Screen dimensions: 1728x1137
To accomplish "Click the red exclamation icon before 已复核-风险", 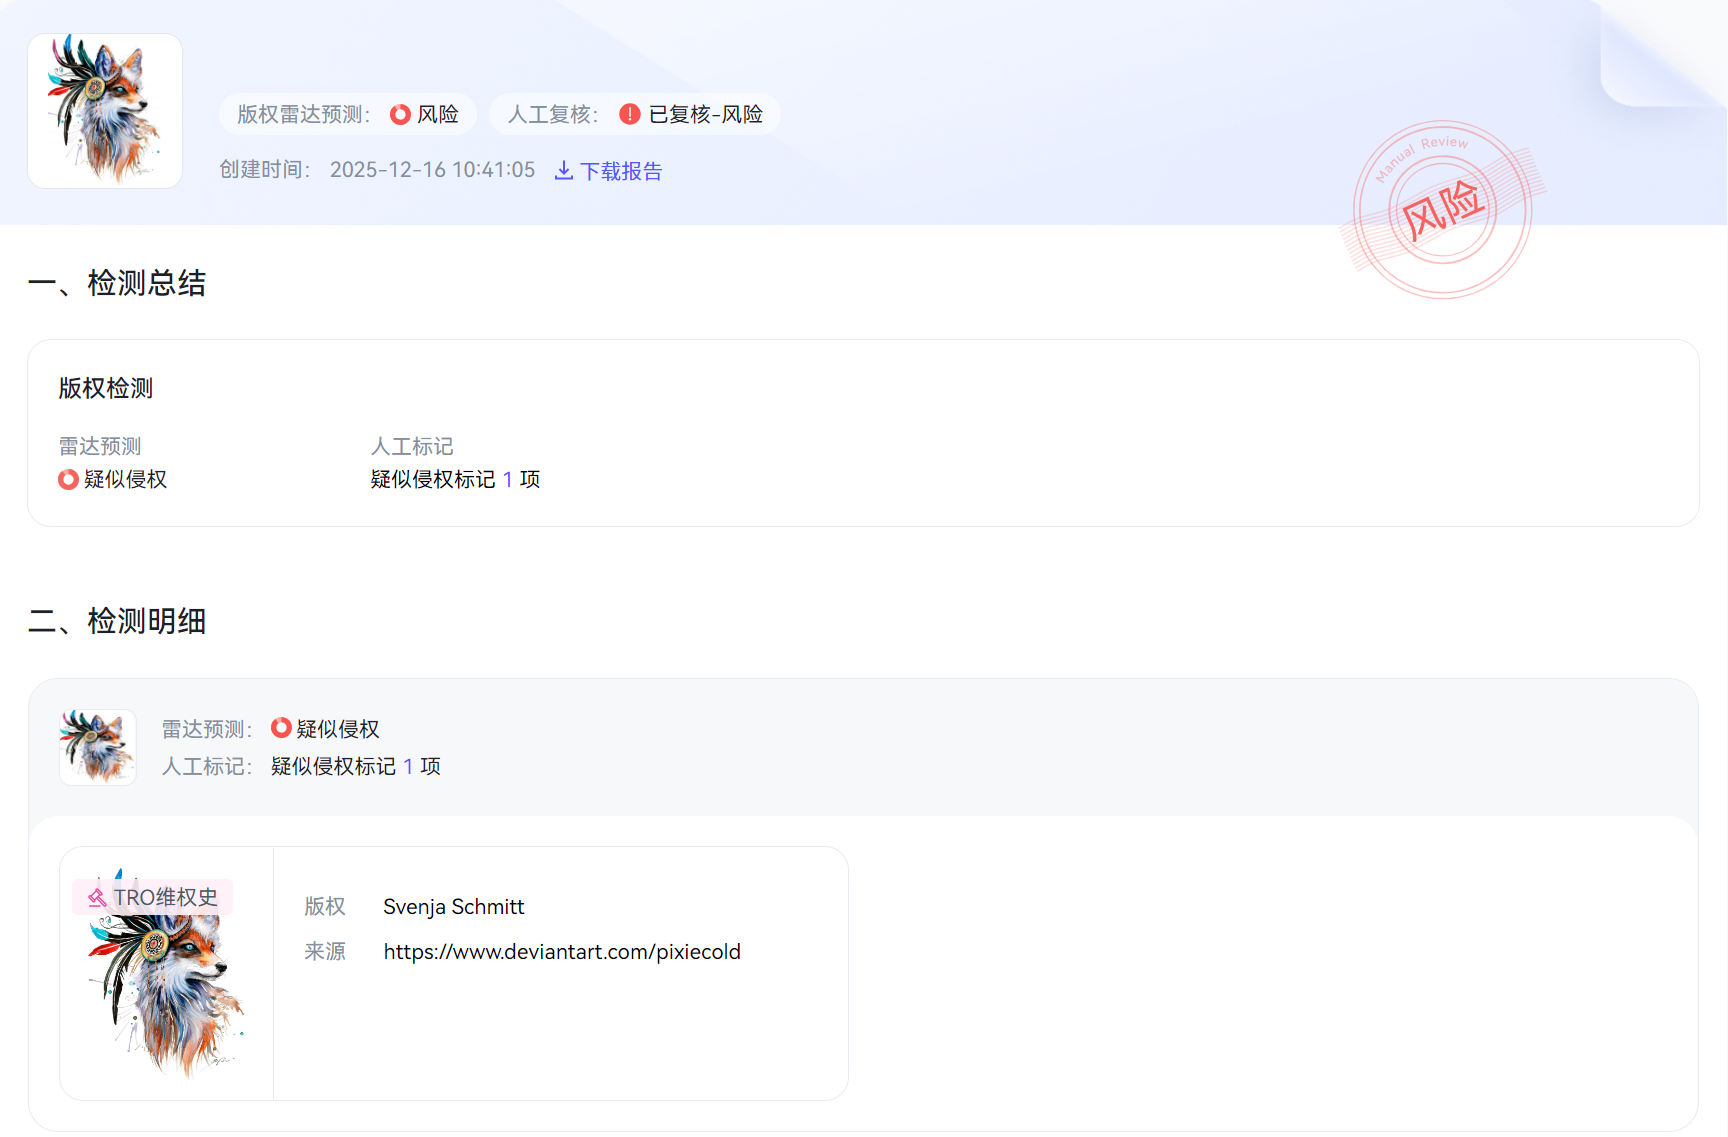I will click(630, 115).
